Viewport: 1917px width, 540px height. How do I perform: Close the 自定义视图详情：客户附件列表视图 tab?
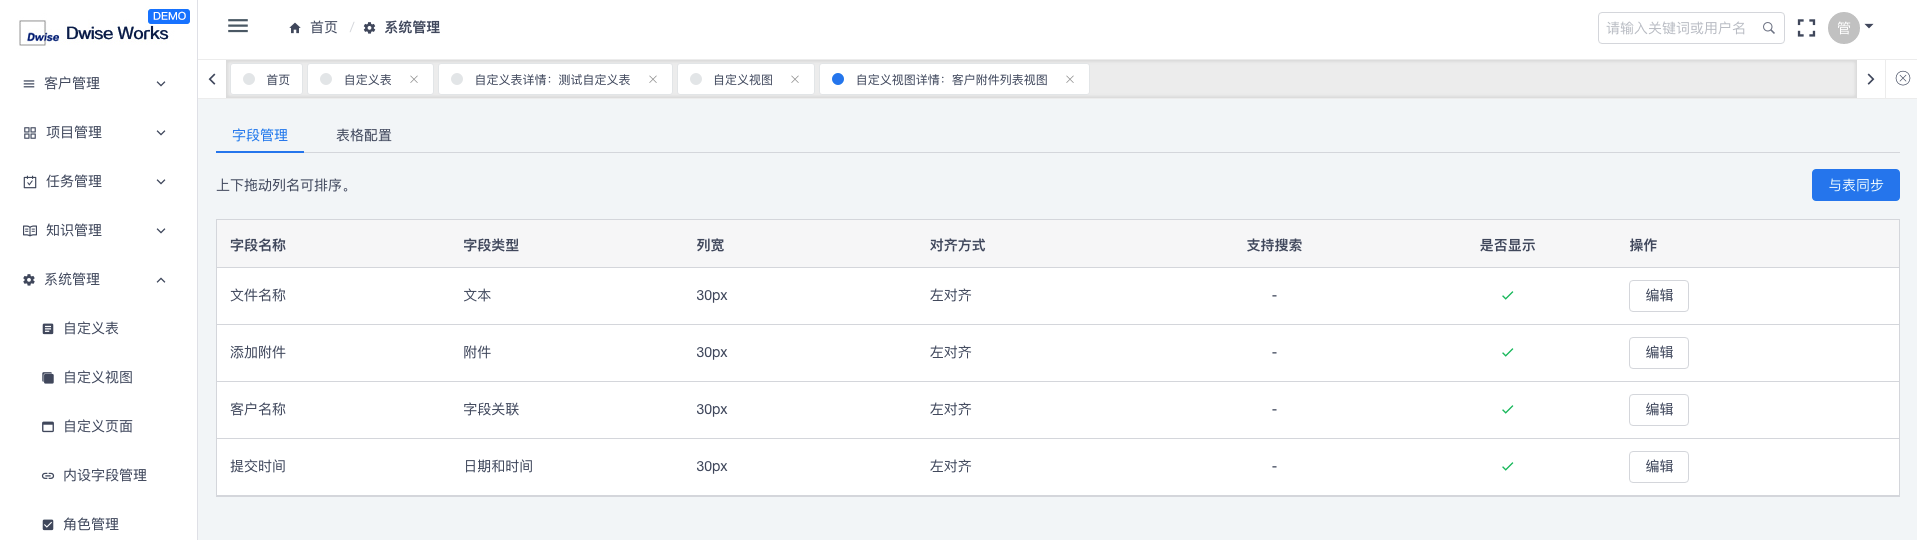(1070, 79)
